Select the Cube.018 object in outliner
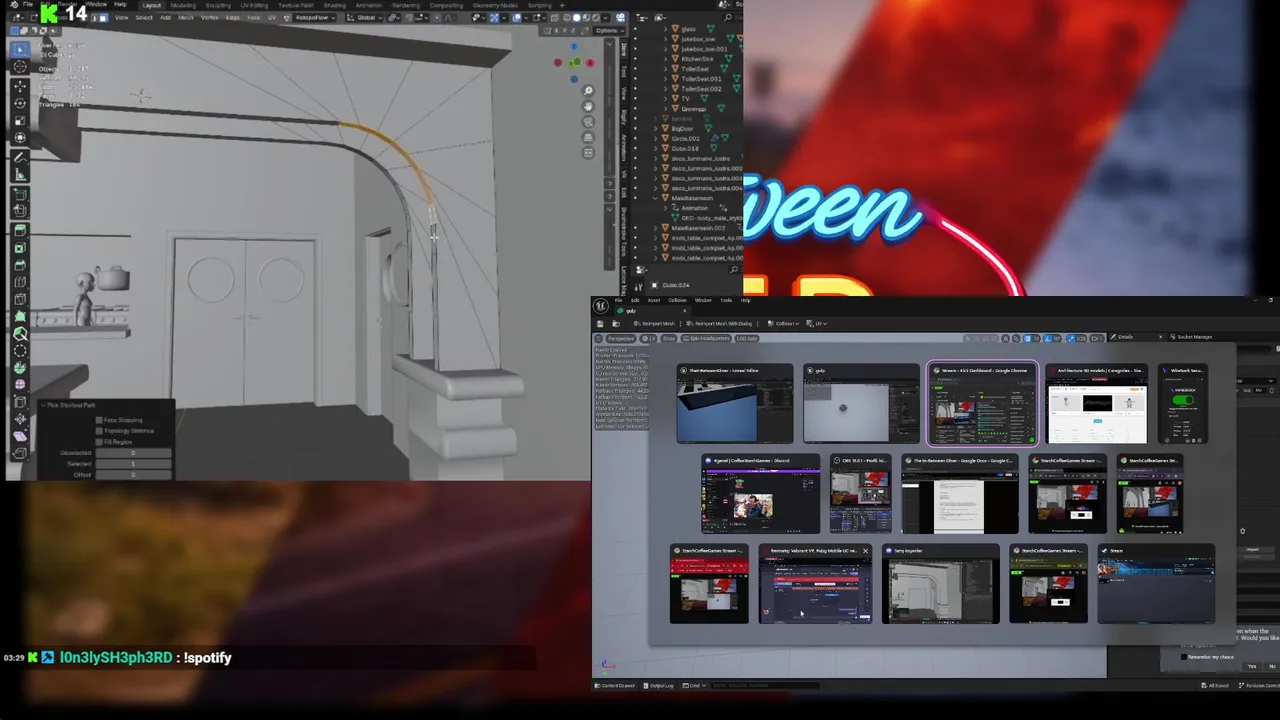1280x720 pixels. coord(686,148)
